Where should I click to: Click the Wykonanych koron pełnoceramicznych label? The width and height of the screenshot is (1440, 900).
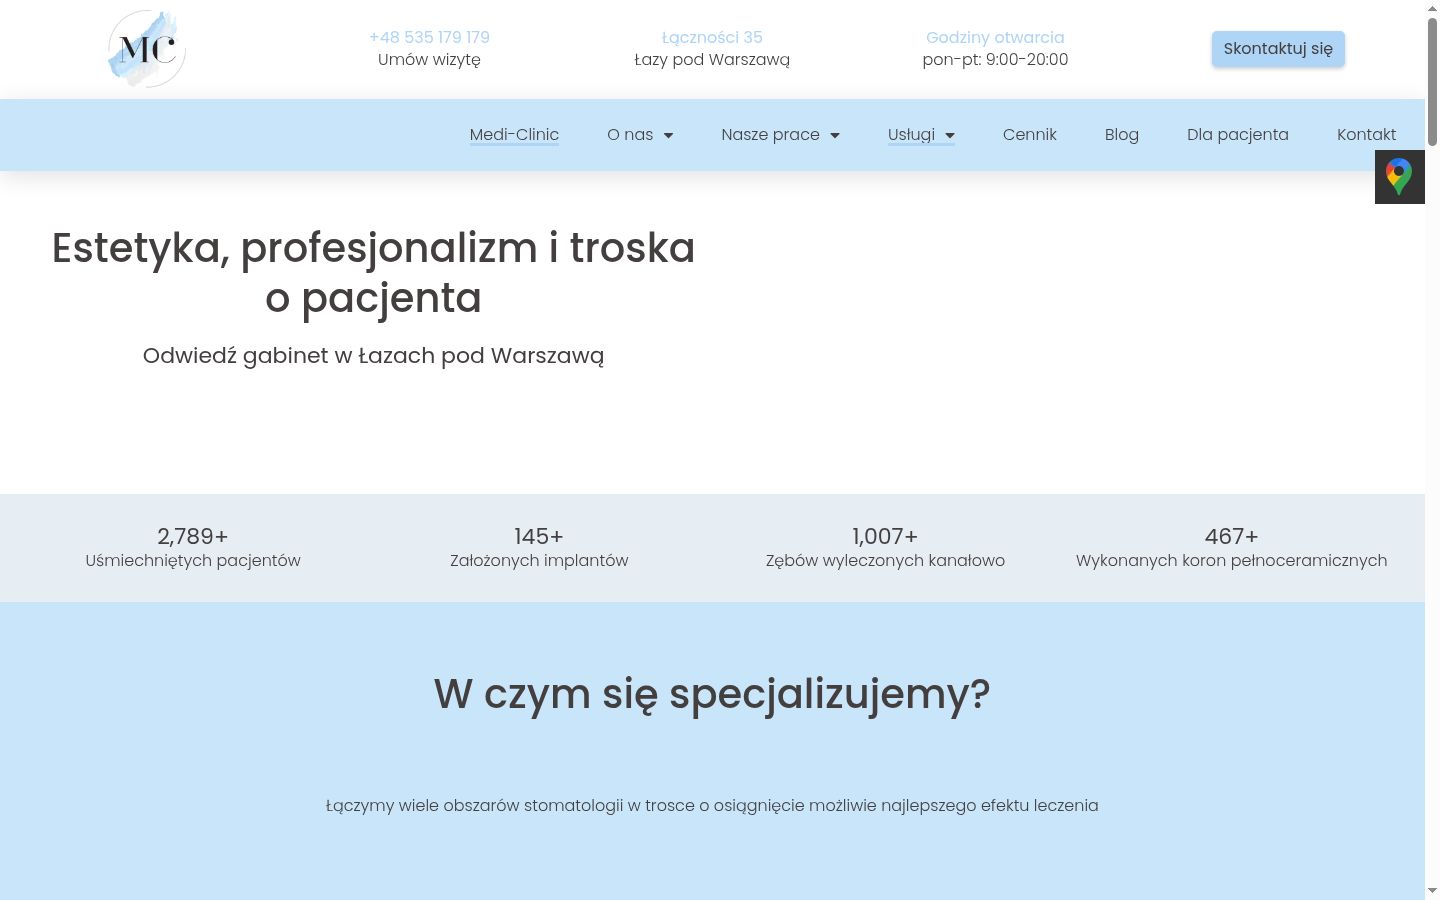[1231, 561]
